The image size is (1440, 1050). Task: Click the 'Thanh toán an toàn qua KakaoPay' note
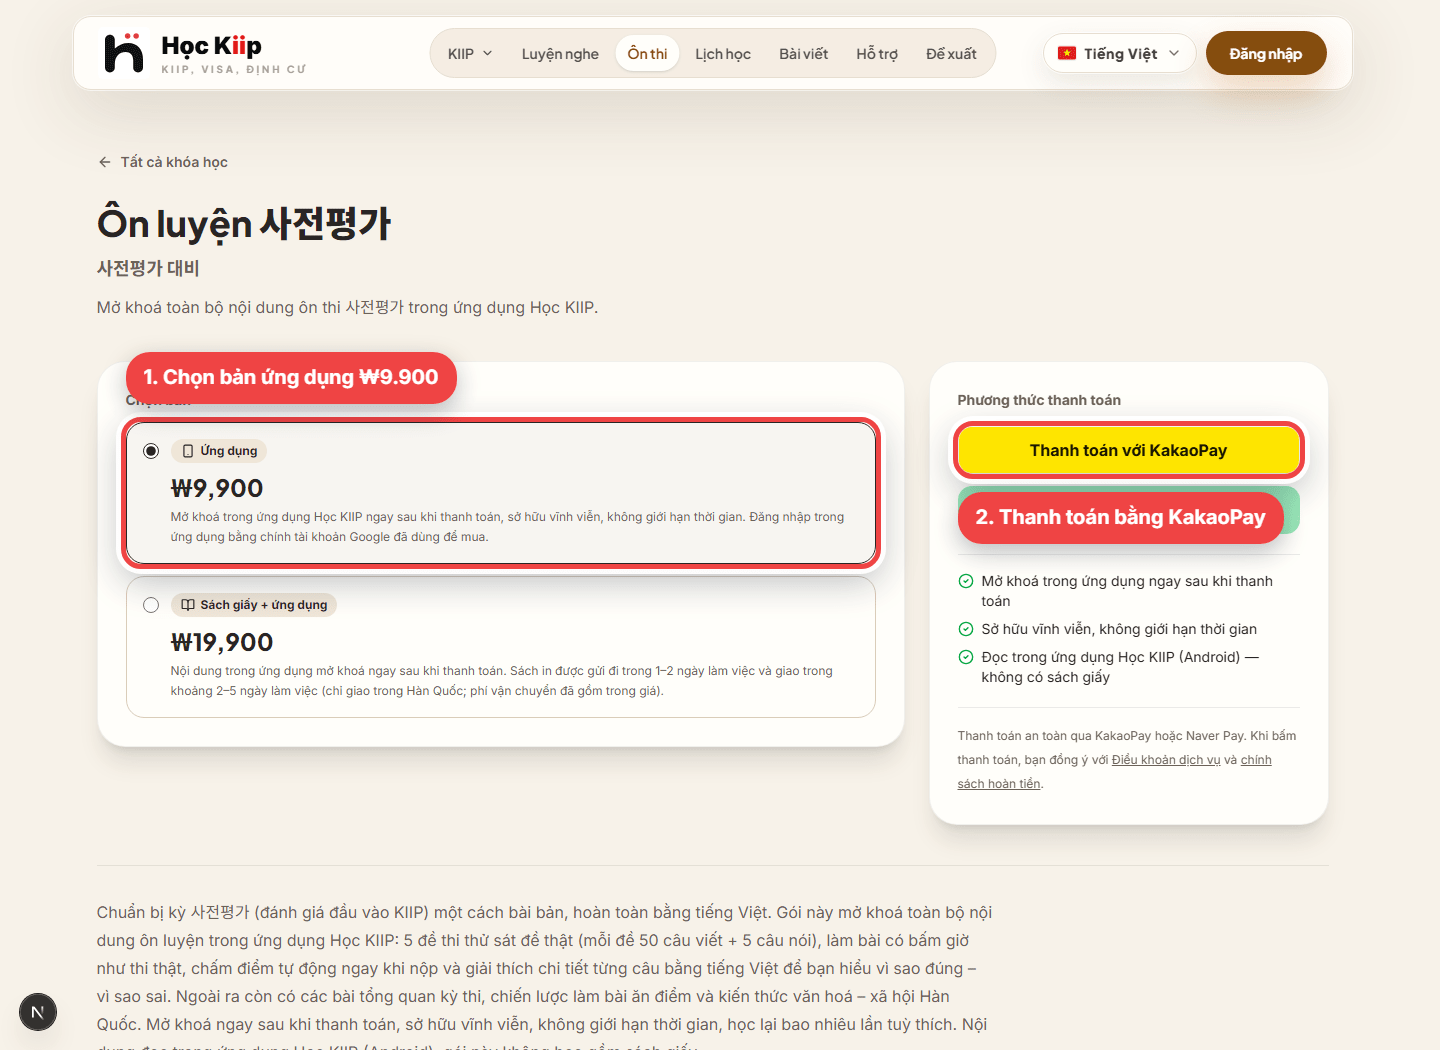[1127, 760]
